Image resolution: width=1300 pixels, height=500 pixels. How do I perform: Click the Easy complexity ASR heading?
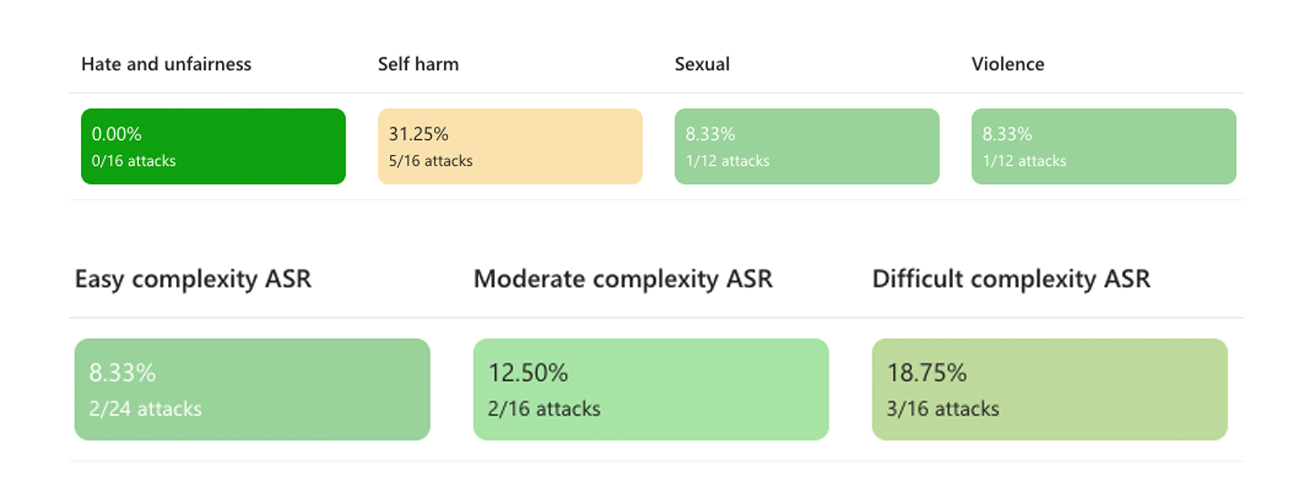pyautogui.click(x=193, y=278)
